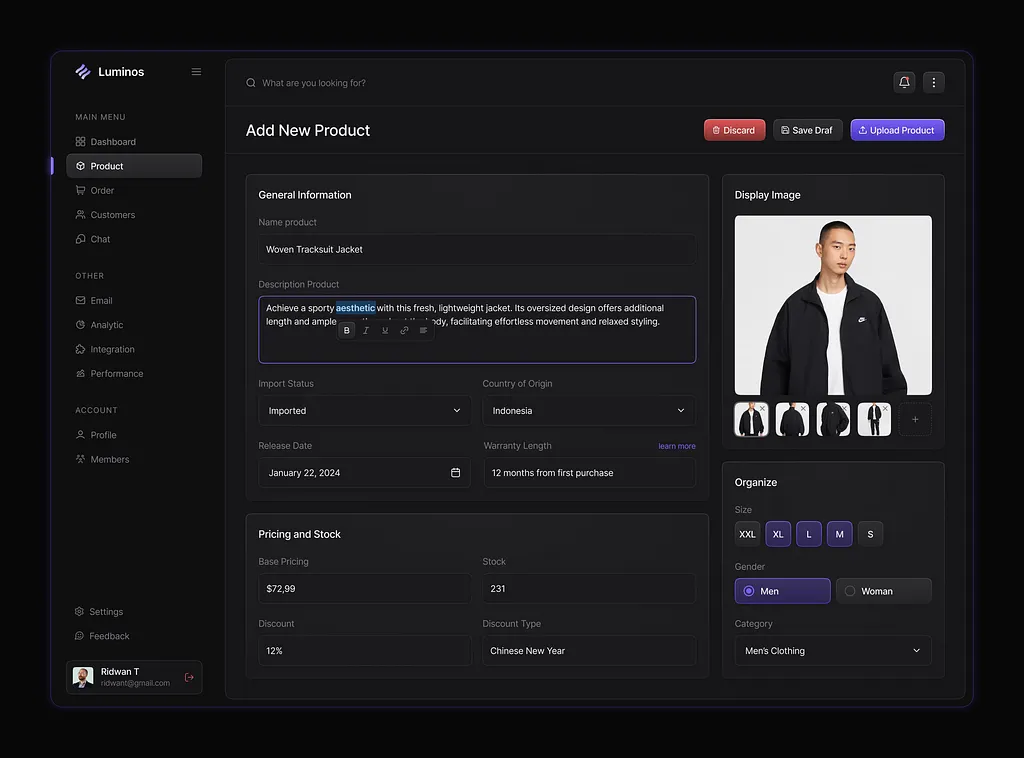Open the three-dot more options menu
The width and height of the screenshot is (1024, 758).
(934, 82)
